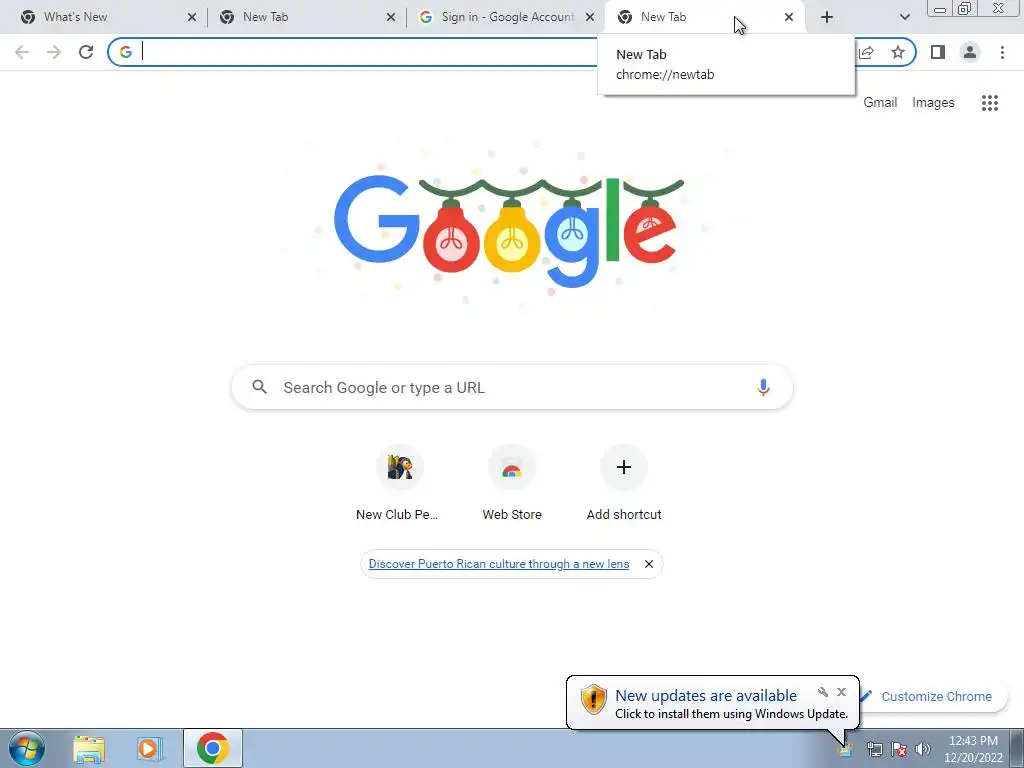
Task: Click the network tray icon
Action: pyautogui.click(x=874, y=748)
